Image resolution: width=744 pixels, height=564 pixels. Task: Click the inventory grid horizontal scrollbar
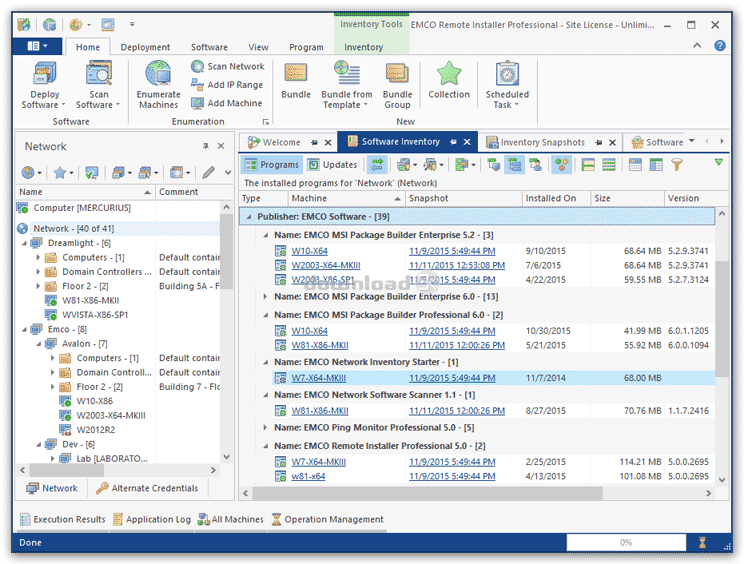tap(427, 493)
